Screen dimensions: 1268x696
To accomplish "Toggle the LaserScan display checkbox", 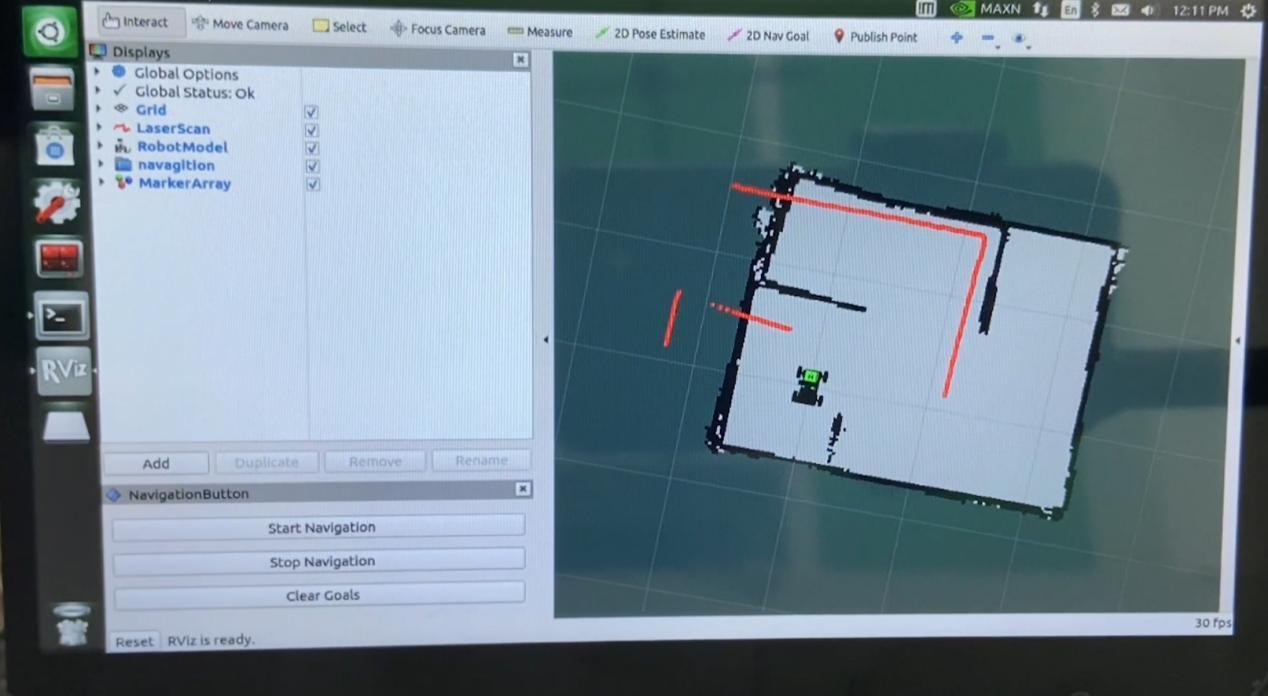I will [x=311, y=130].
